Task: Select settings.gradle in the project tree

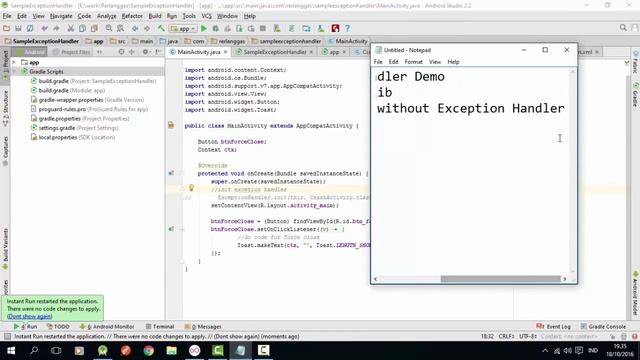Action: (x=75, y=128)
